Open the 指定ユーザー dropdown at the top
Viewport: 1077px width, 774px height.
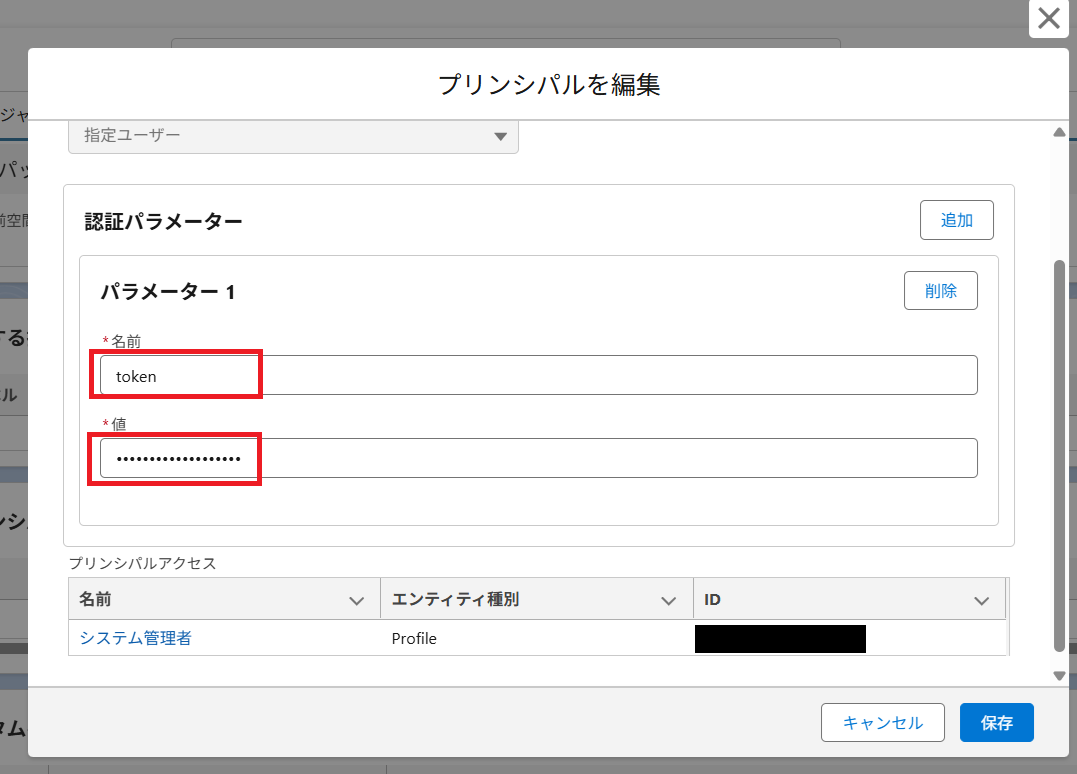pyautogui.click(x=293, y=137)
